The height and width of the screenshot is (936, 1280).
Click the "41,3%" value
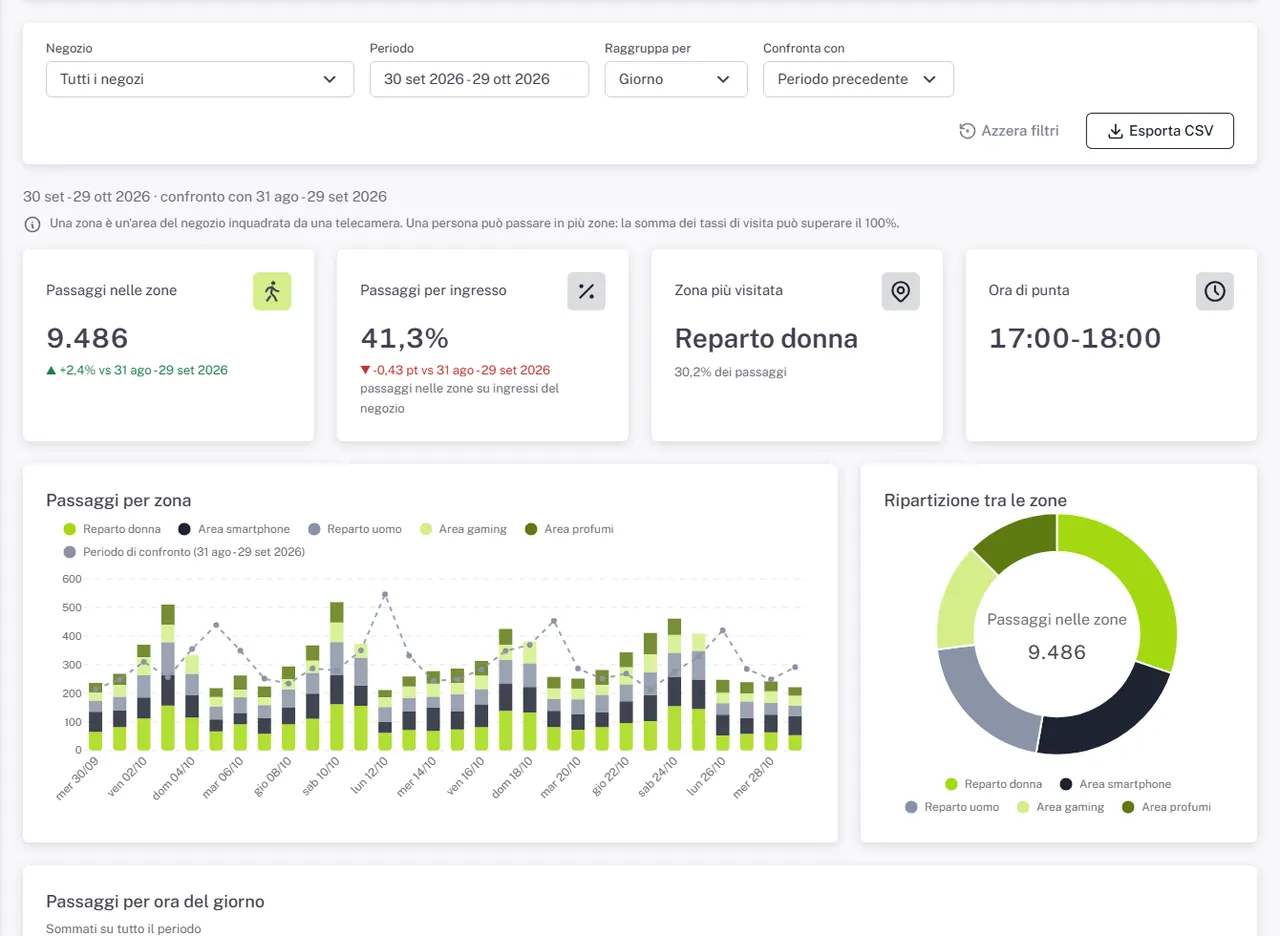coord(404,338)
